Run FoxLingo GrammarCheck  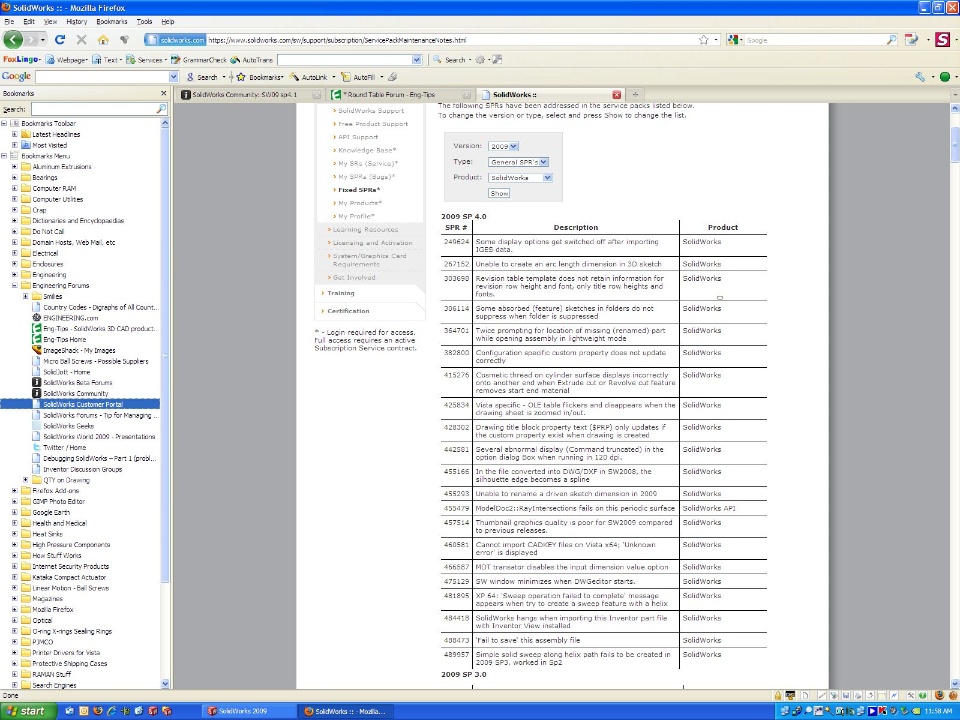[x=199, y=59]
